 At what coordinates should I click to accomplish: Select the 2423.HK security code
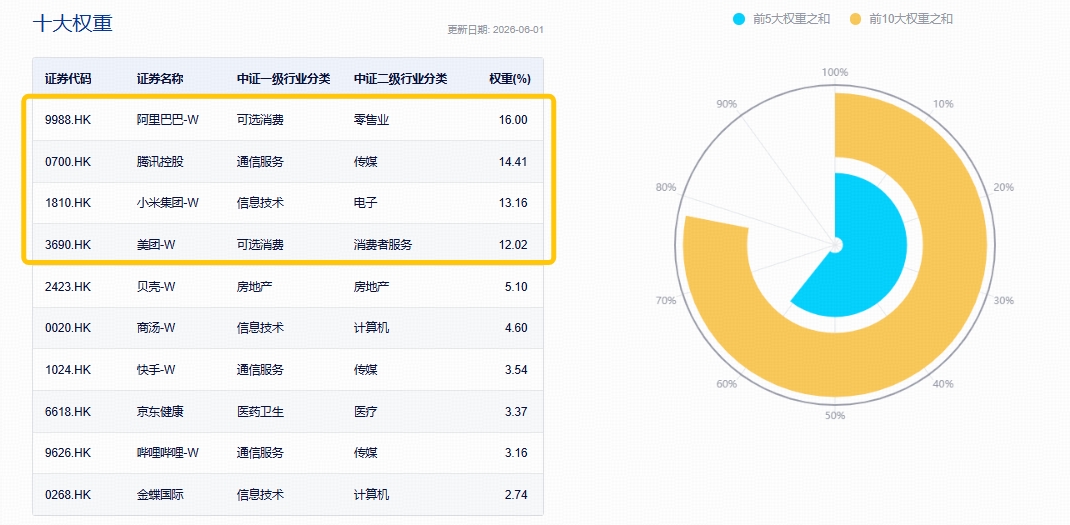pyautogui.click(x=68, y=287)
